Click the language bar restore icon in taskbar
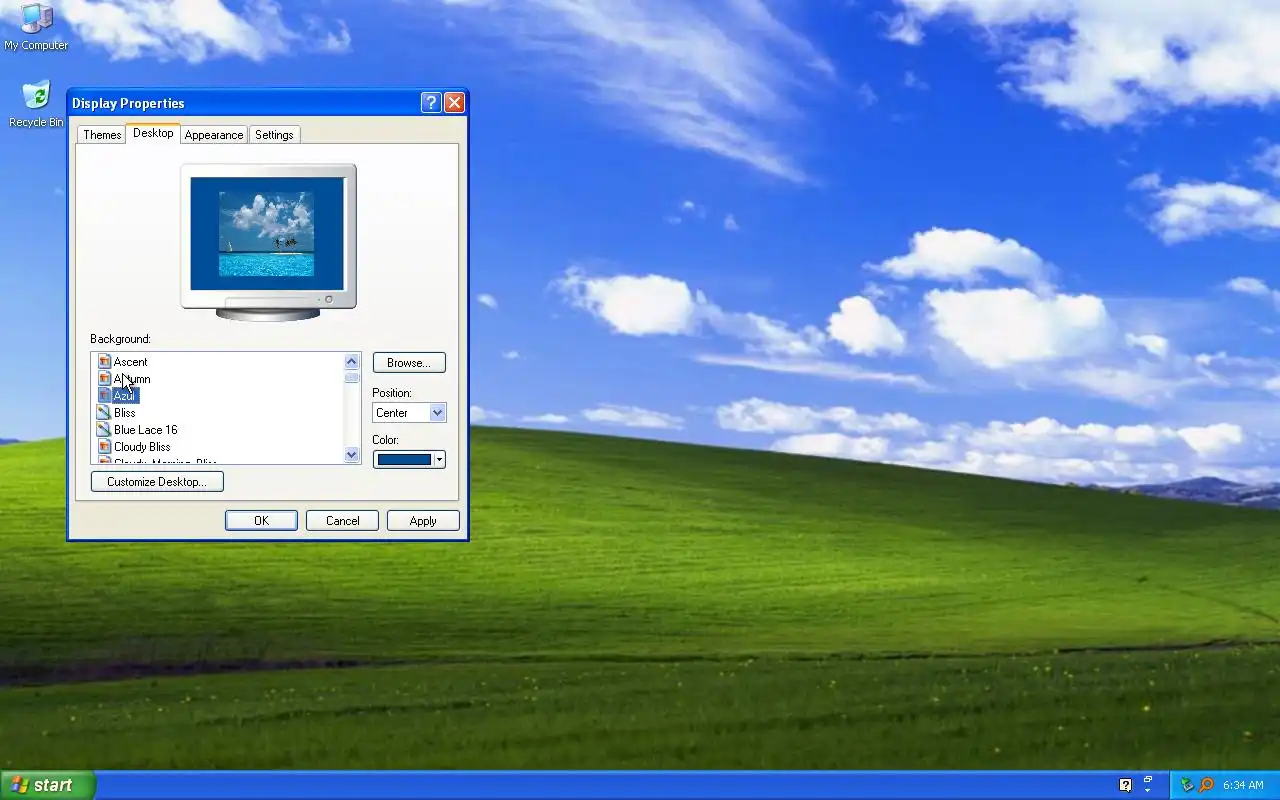Viewport: 1280px width, 800px height. tap(1148, 781)
